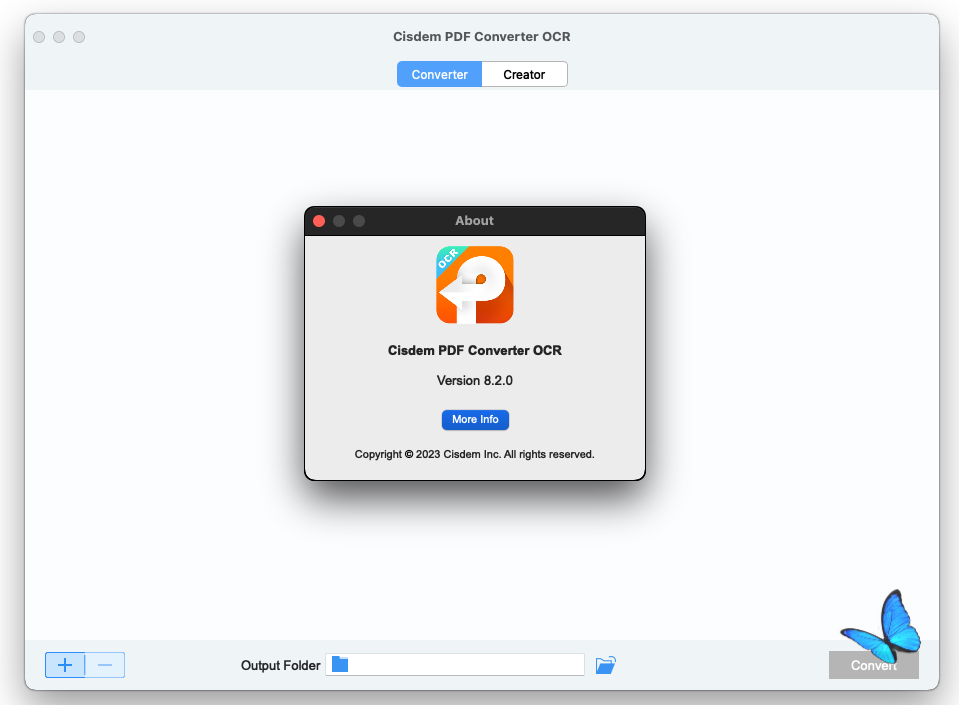Click the Version 8.2.0 text
Screen dimensions: 959x705
pos(475,380)
